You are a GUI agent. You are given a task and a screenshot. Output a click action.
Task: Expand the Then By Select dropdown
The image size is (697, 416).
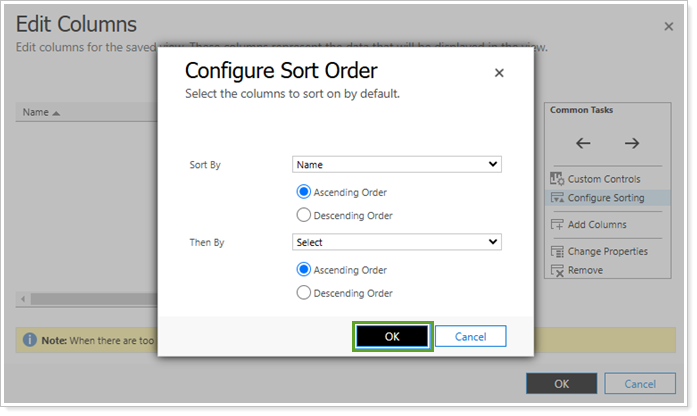click(396, 242)
